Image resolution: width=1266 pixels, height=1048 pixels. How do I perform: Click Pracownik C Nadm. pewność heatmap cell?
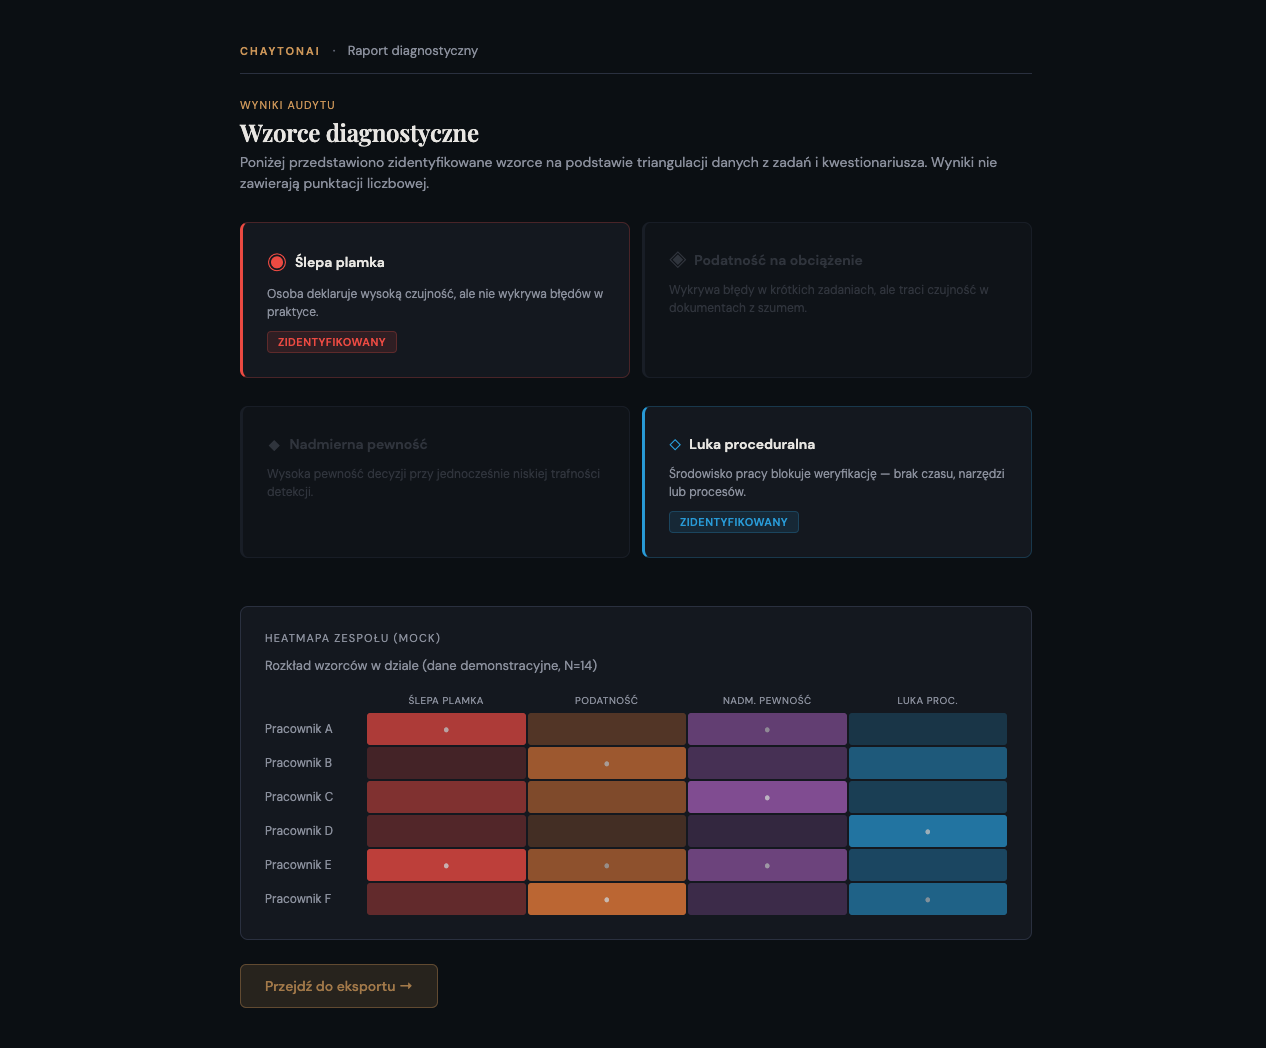click(767, 797)
